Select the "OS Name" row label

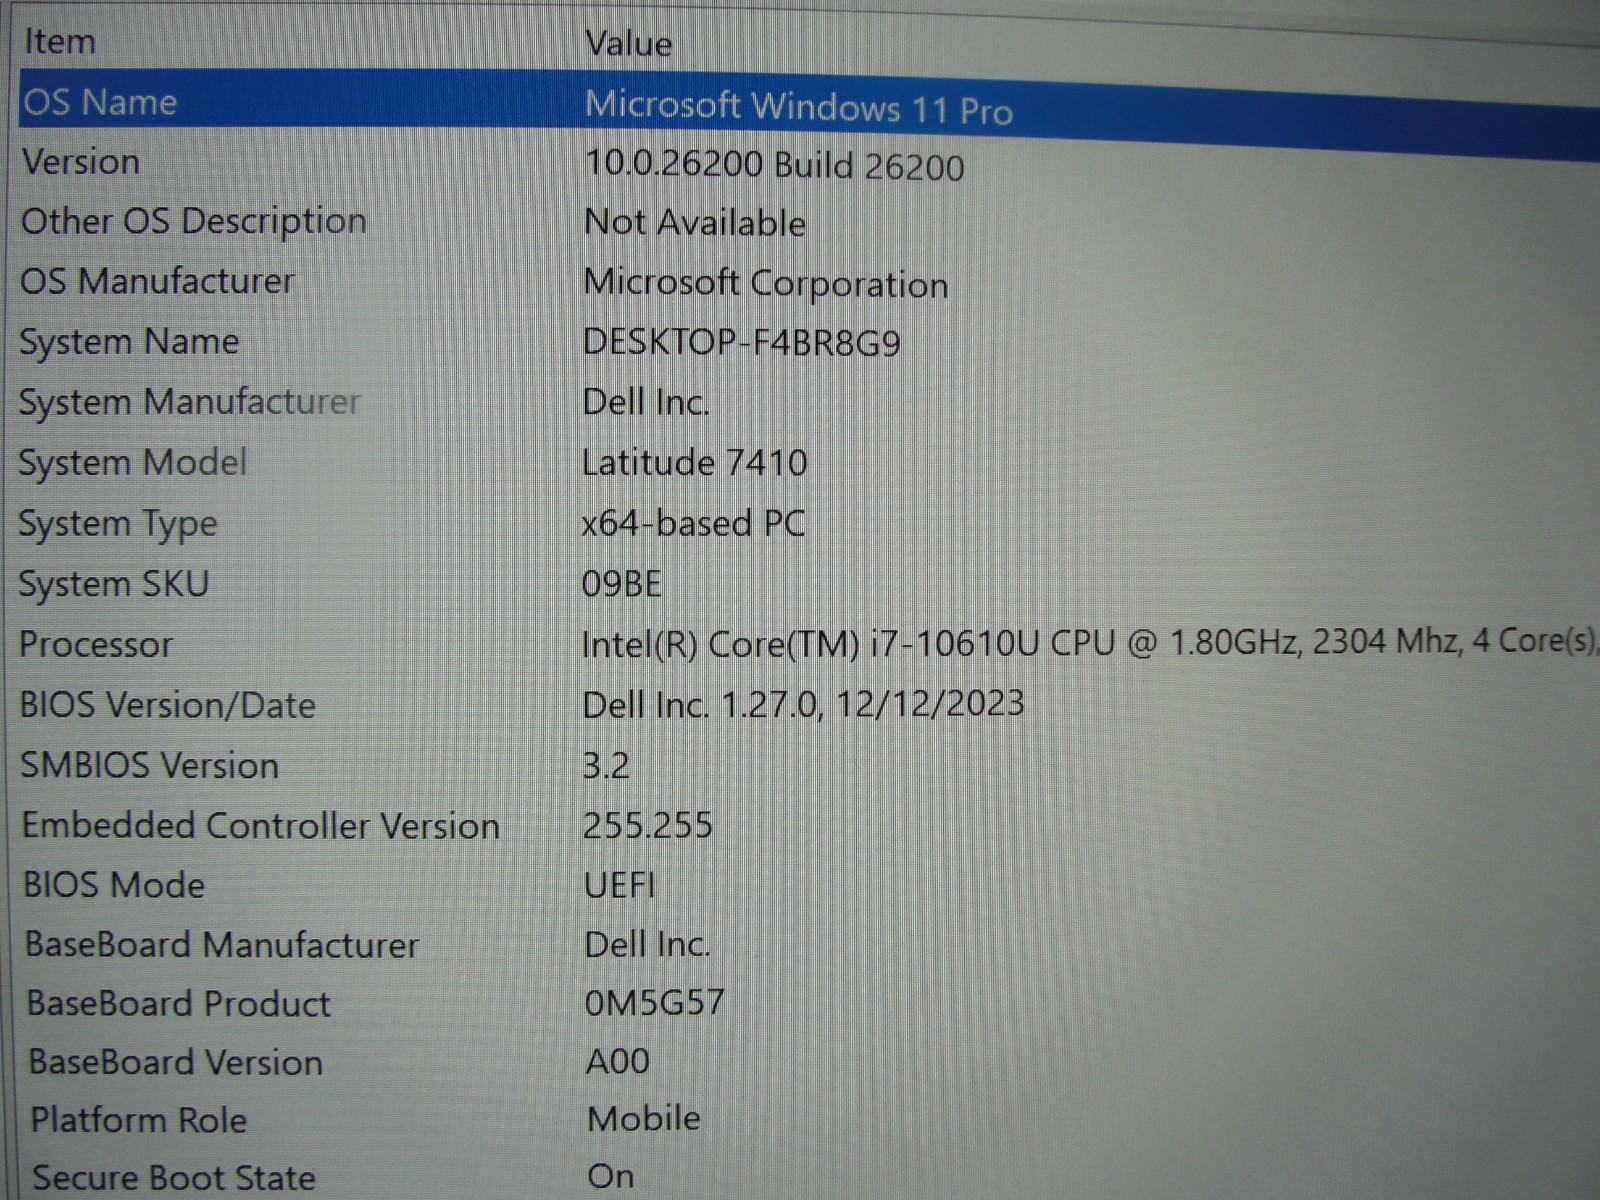click(100, 102)
